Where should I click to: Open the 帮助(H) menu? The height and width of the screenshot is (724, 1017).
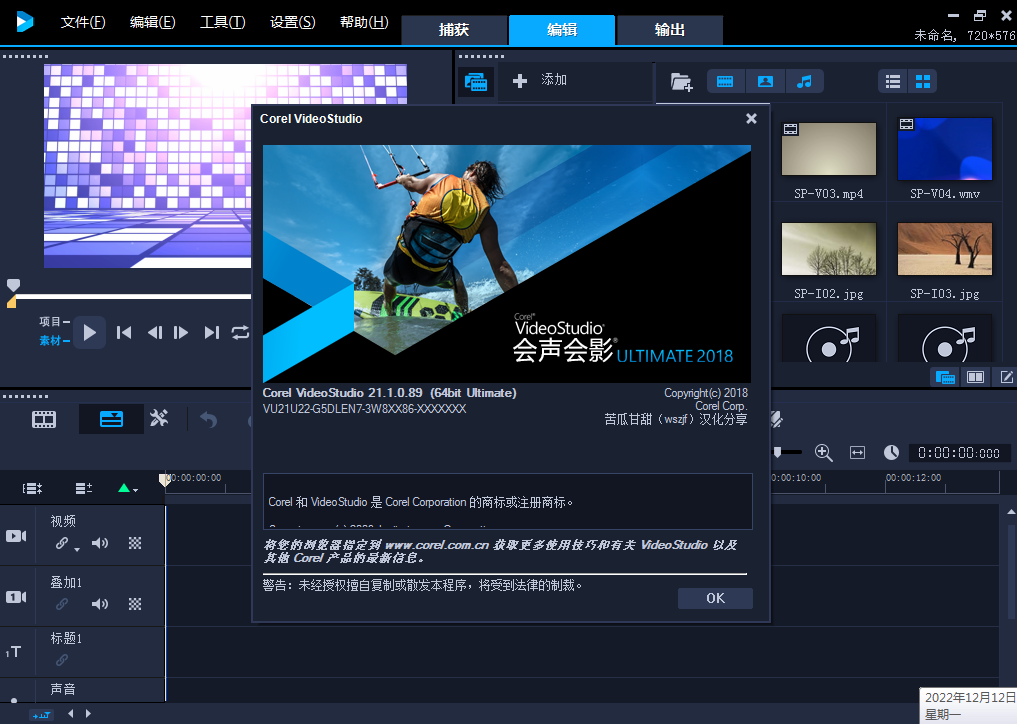point(364,22)
